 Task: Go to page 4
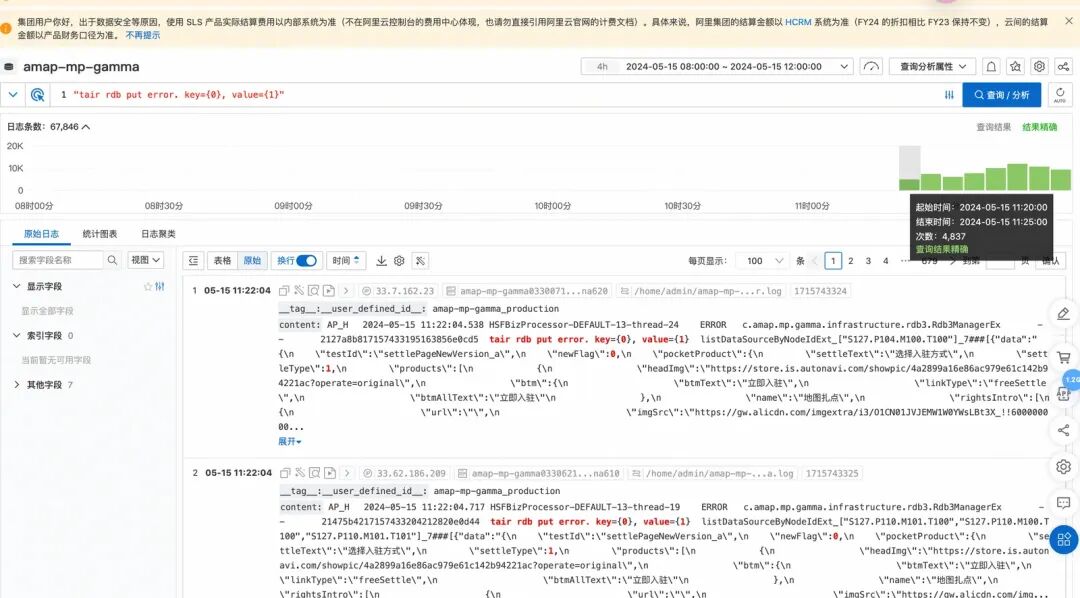coord(886,261)
